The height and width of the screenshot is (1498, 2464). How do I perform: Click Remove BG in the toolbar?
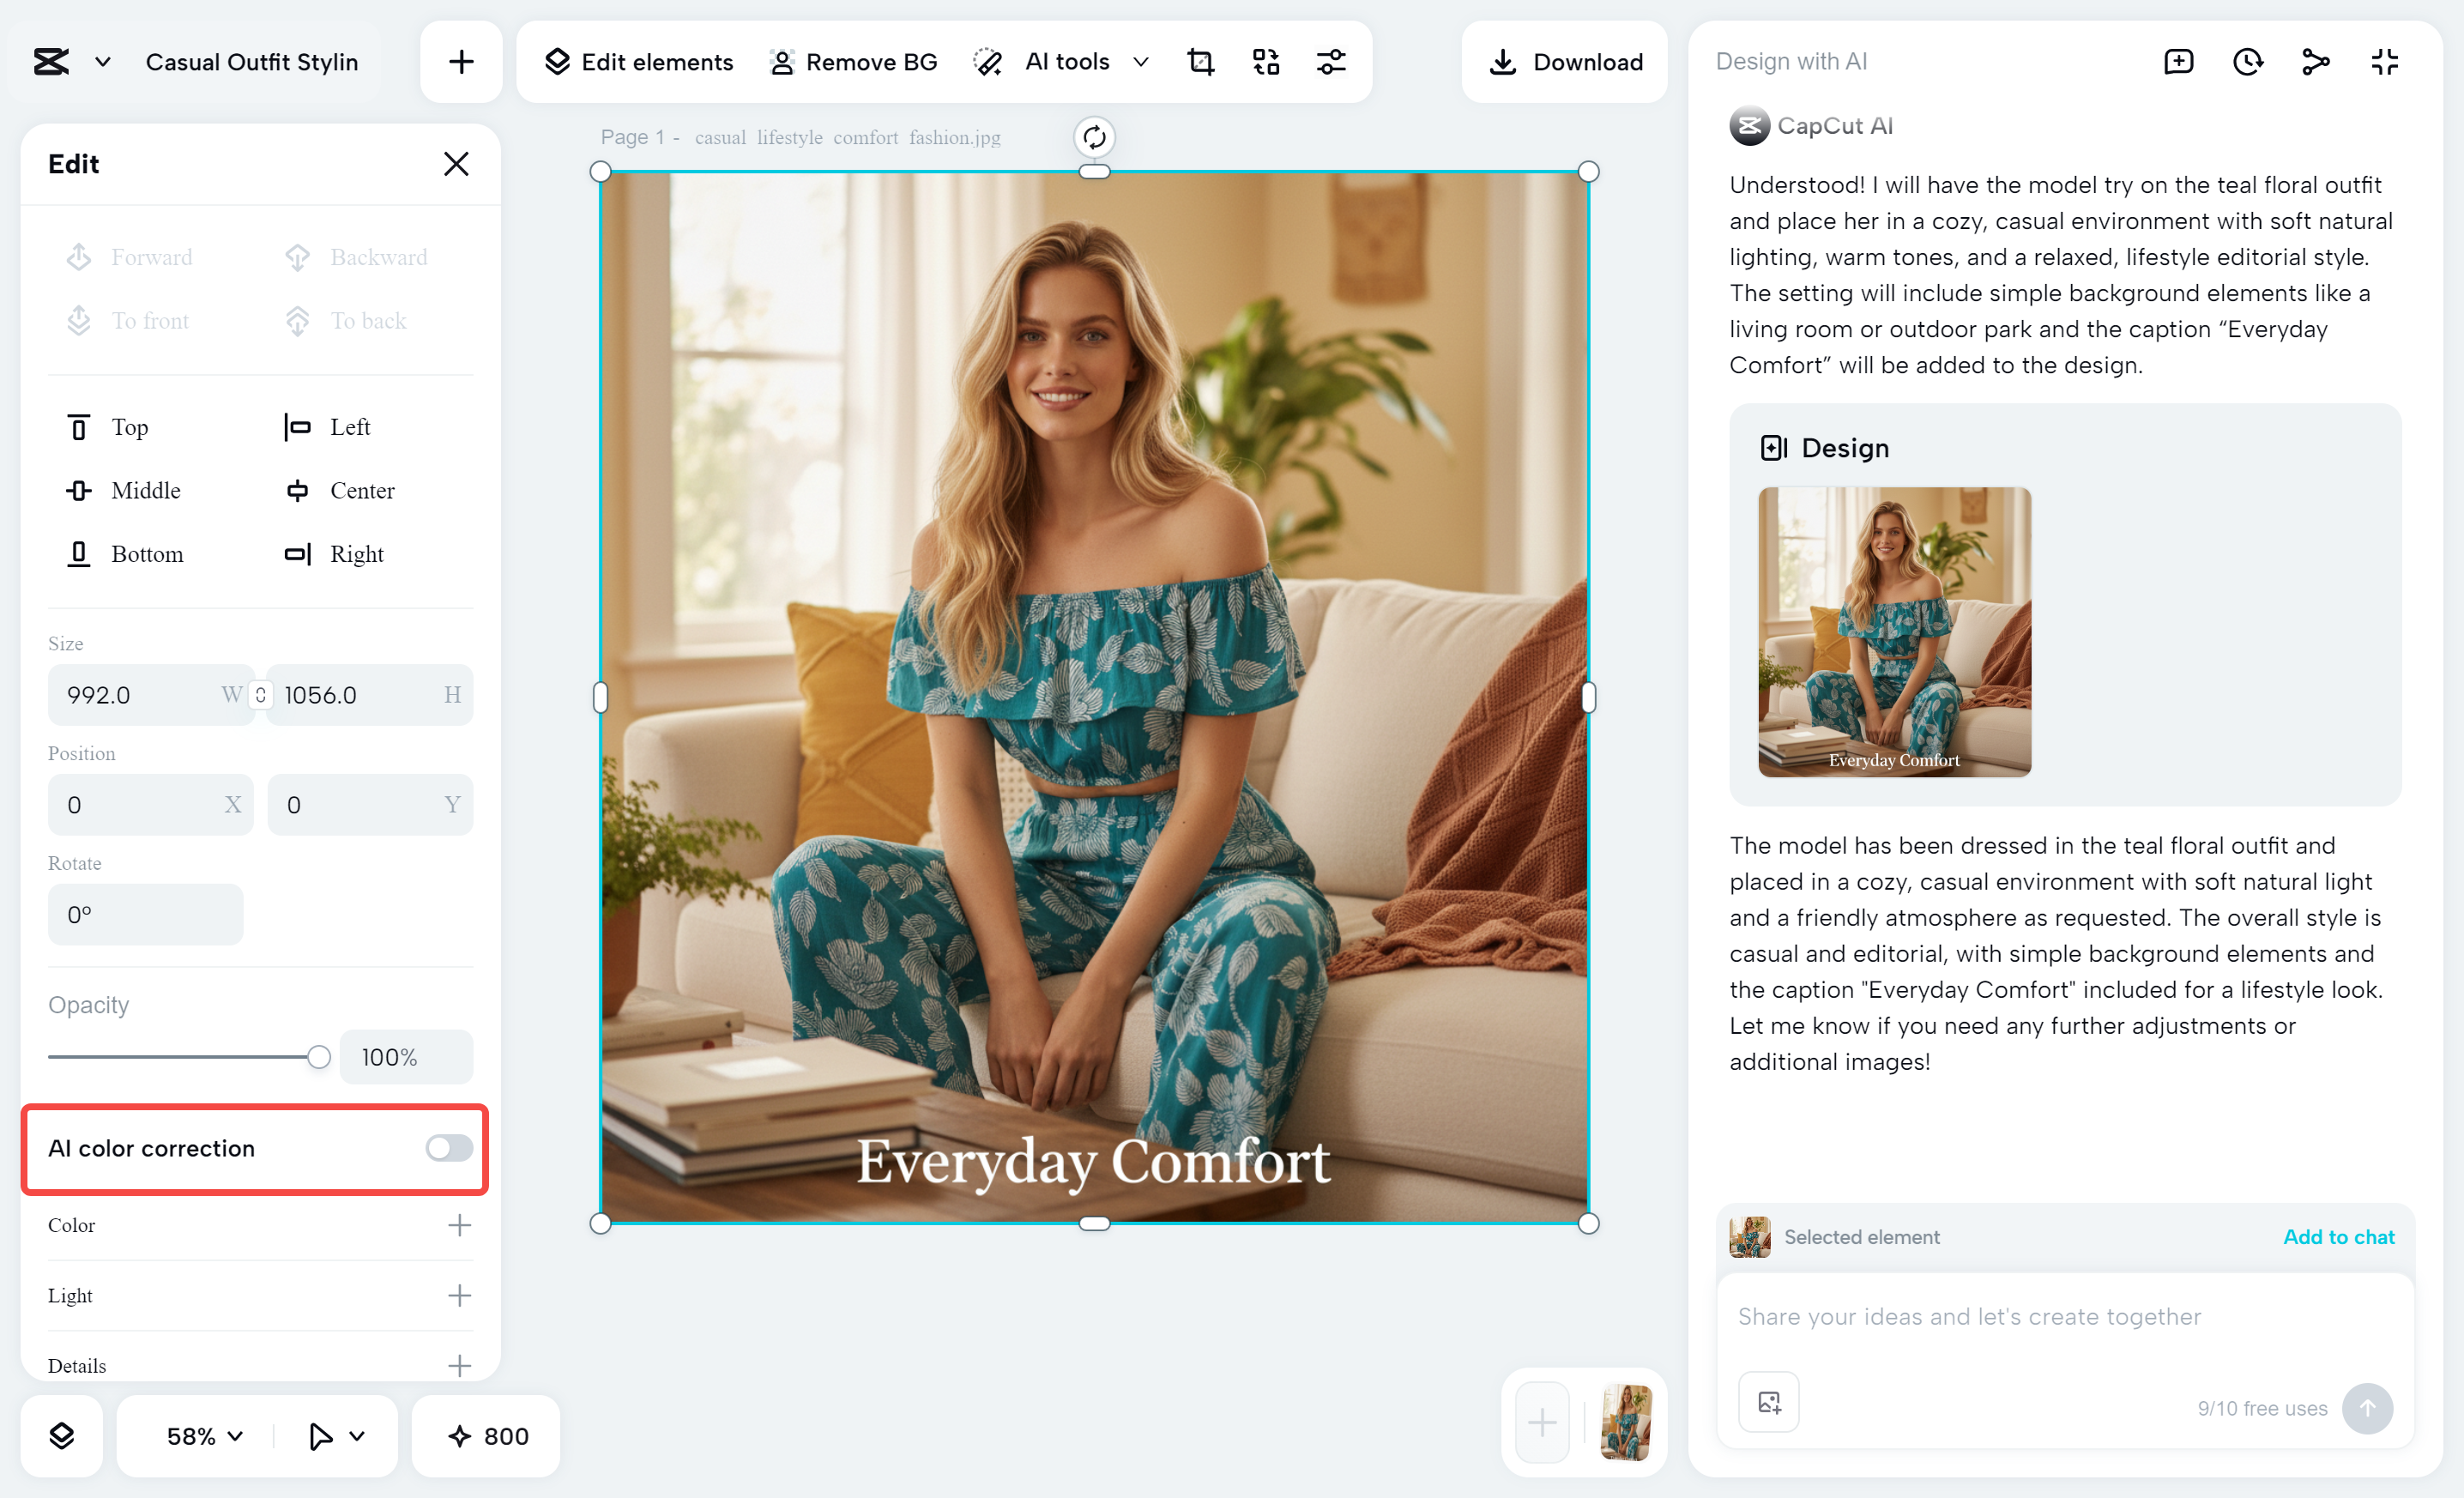(853, 62)
